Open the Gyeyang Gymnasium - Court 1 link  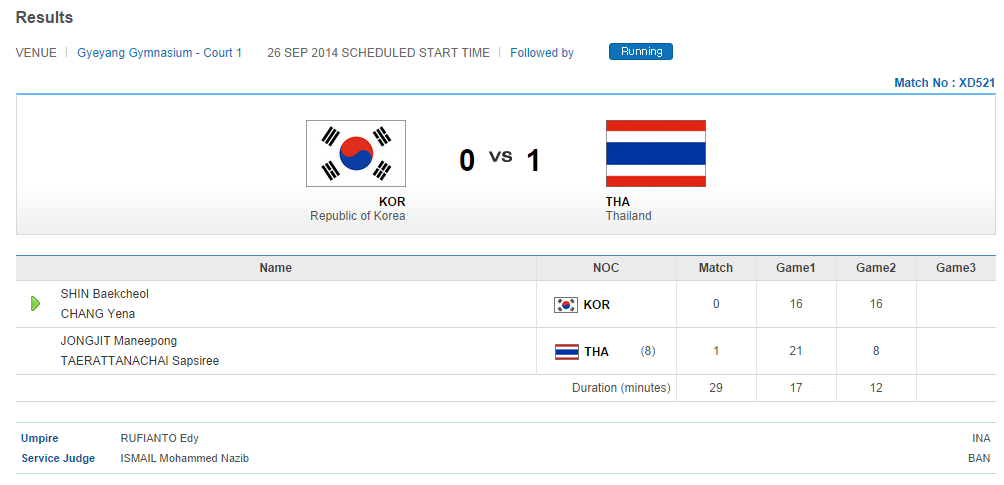(x=160, y=53)
